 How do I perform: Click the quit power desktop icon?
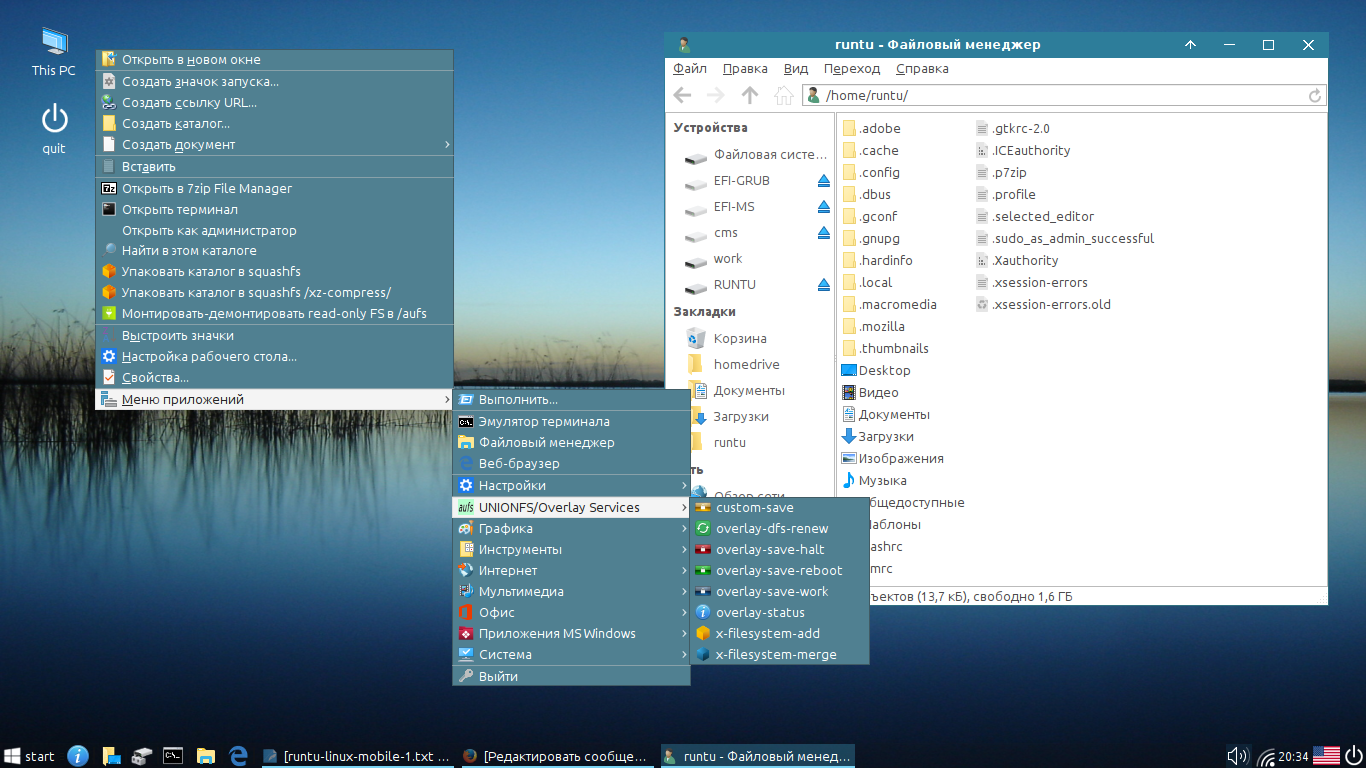(x=54, y=129)
